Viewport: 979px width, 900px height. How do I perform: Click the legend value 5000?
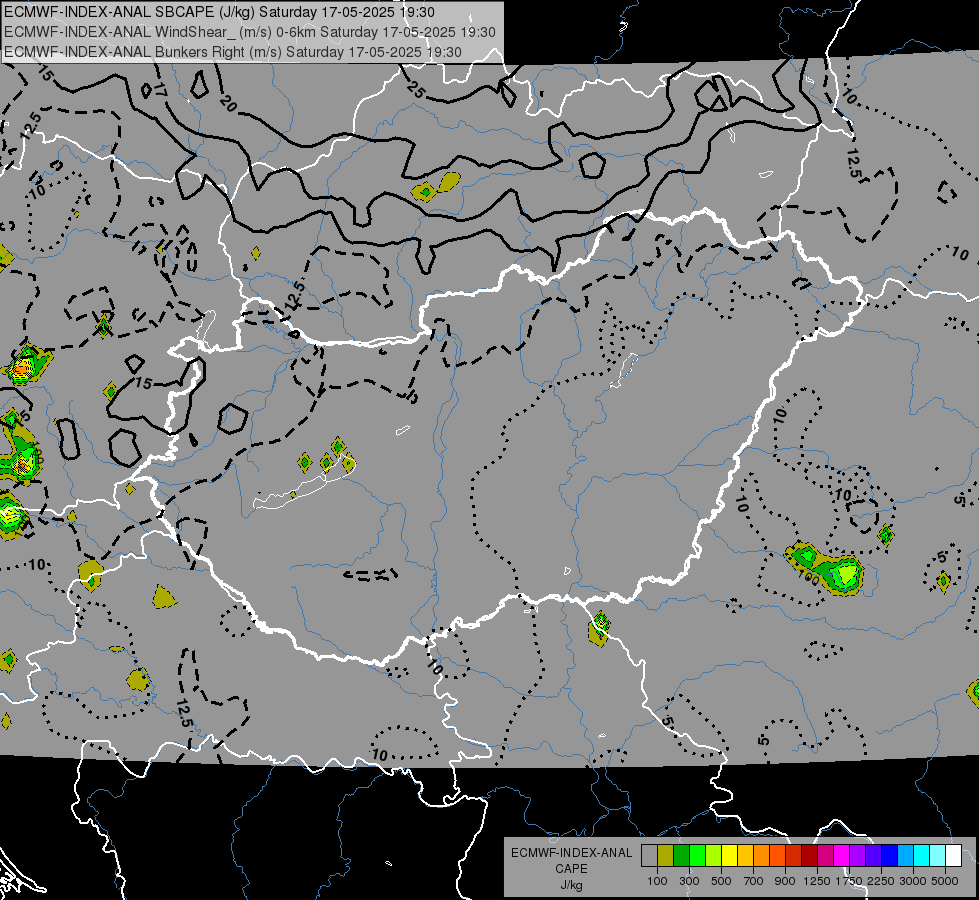tap(945, 881)
